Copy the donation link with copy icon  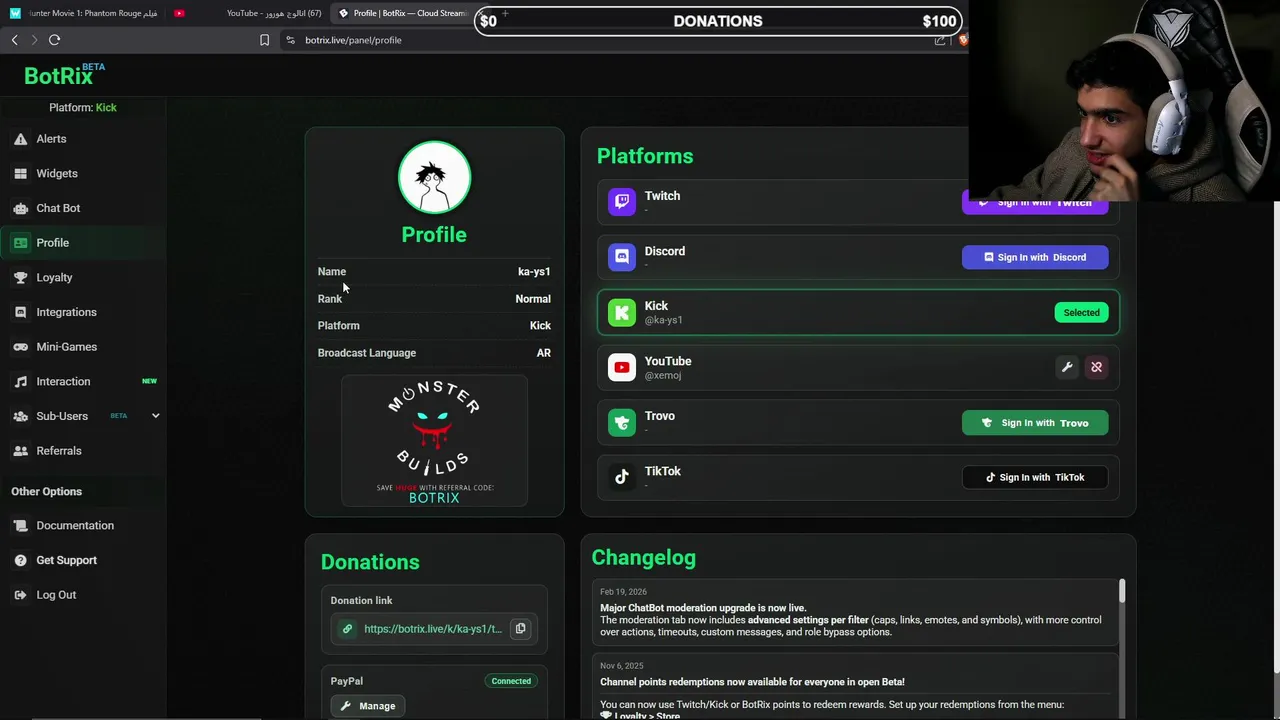click(x=520, y=628)
